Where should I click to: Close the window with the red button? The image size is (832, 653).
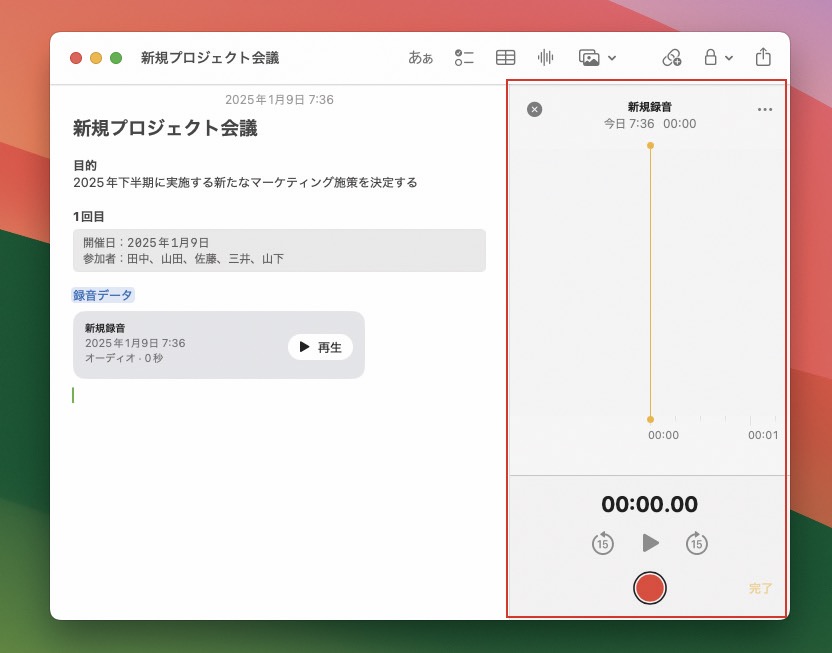click(76, 58)
